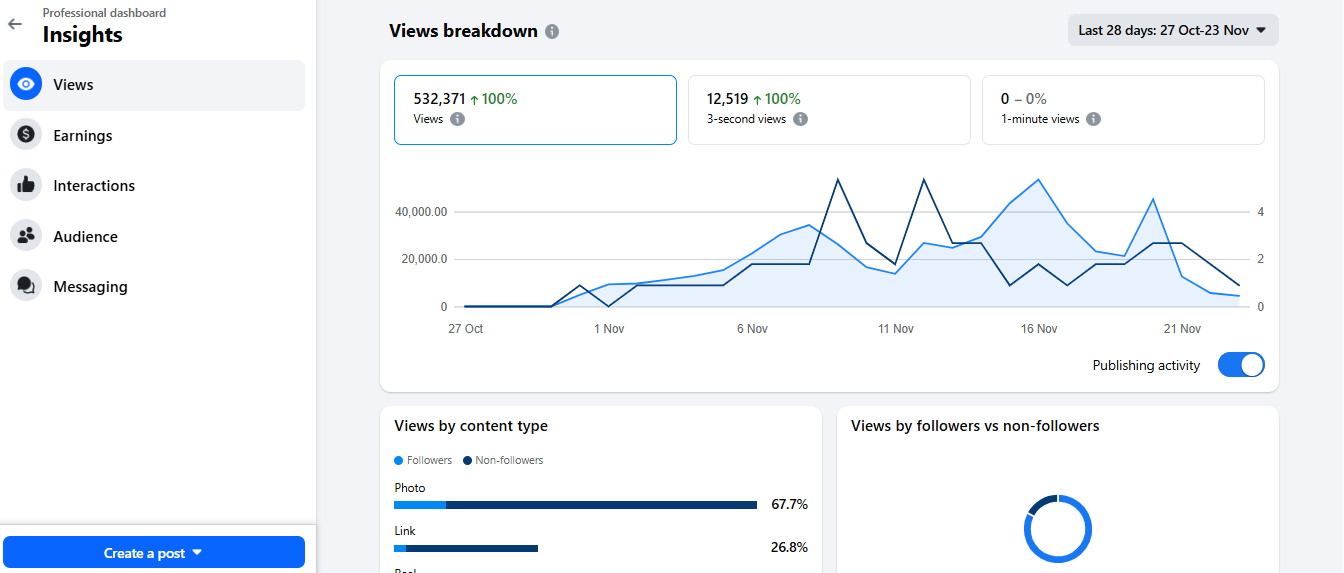
Task: Select the 3-second views metric card
Action: click(828, 110)
